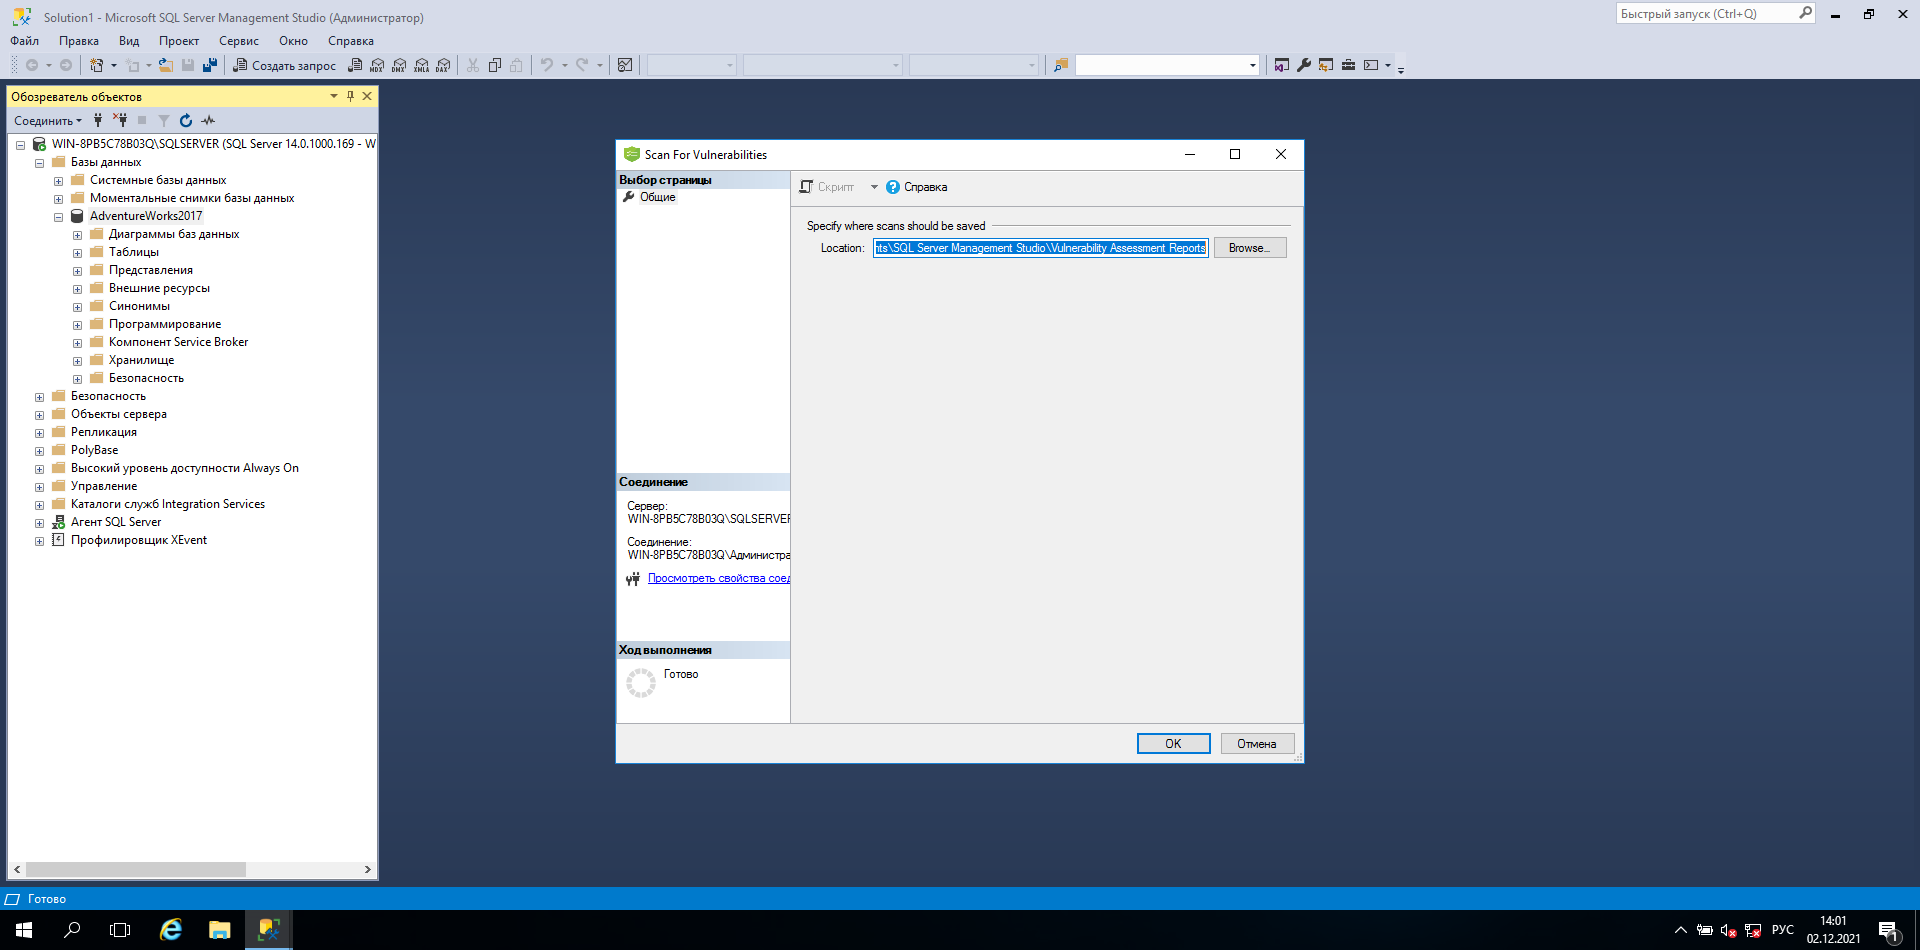The width and height of the screenshot is (1920, 950).
Task: Click the DMX query icon
Action: pos(399,65)
